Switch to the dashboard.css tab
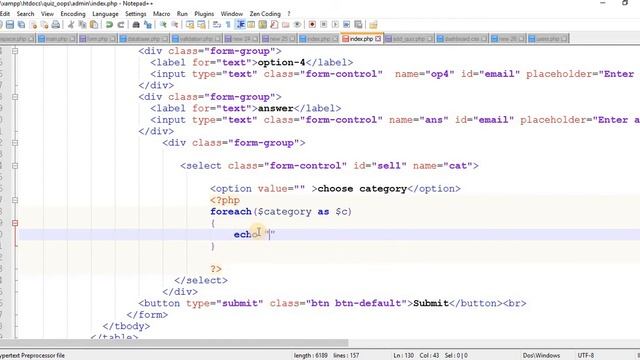 tap(462, 39)
